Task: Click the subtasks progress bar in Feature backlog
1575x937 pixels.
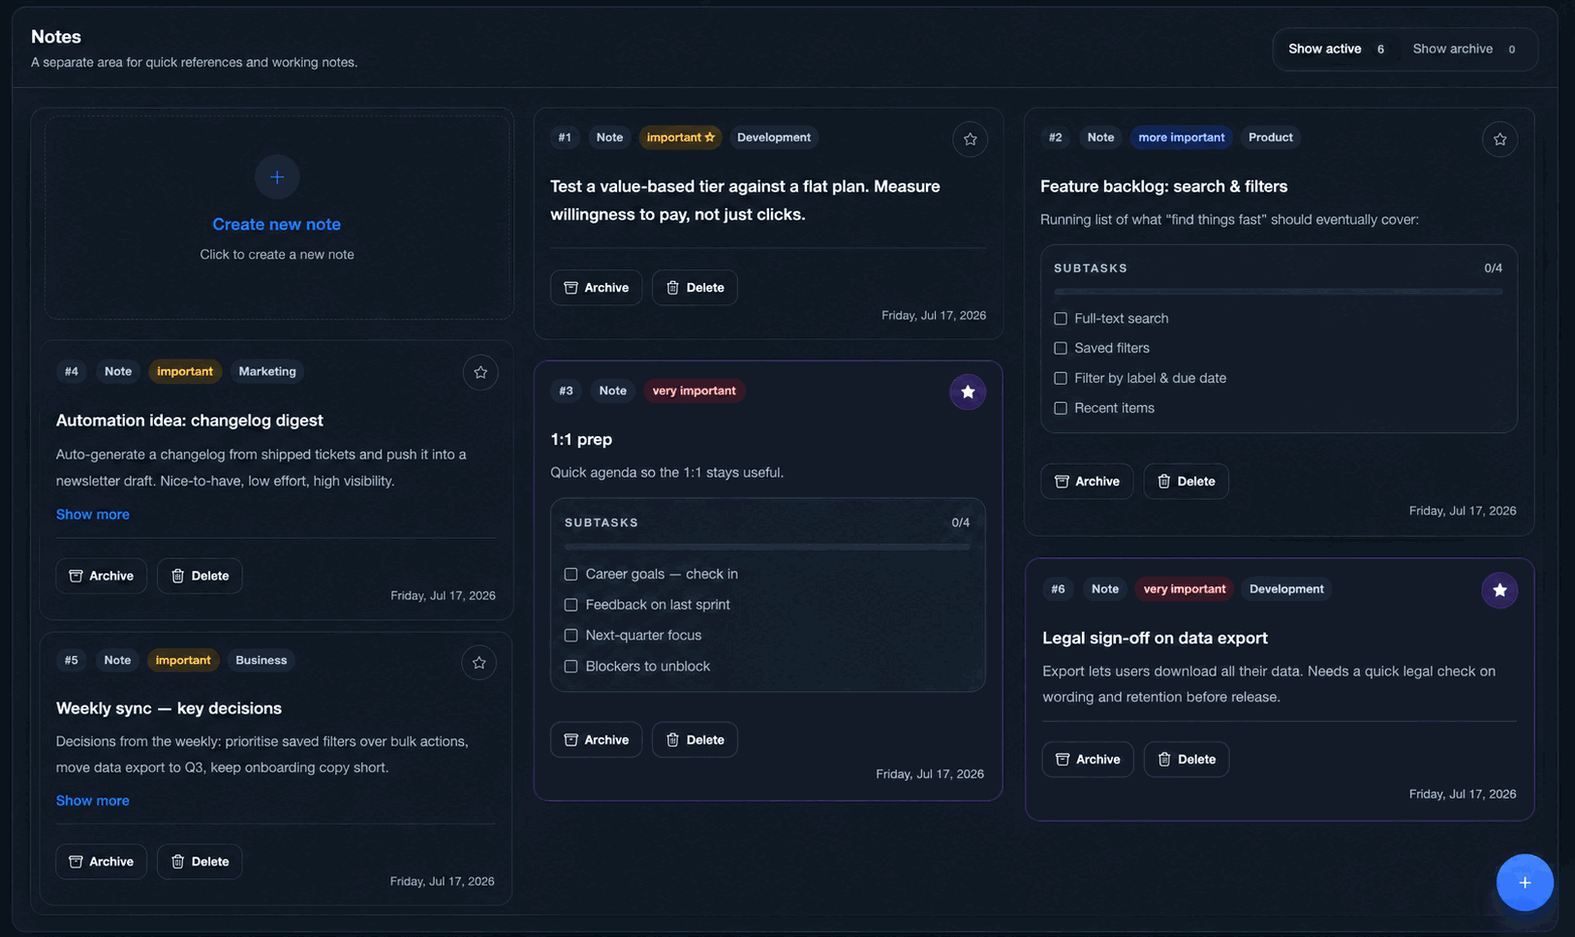Action: pyautogui.click(x=1278, y=292)
